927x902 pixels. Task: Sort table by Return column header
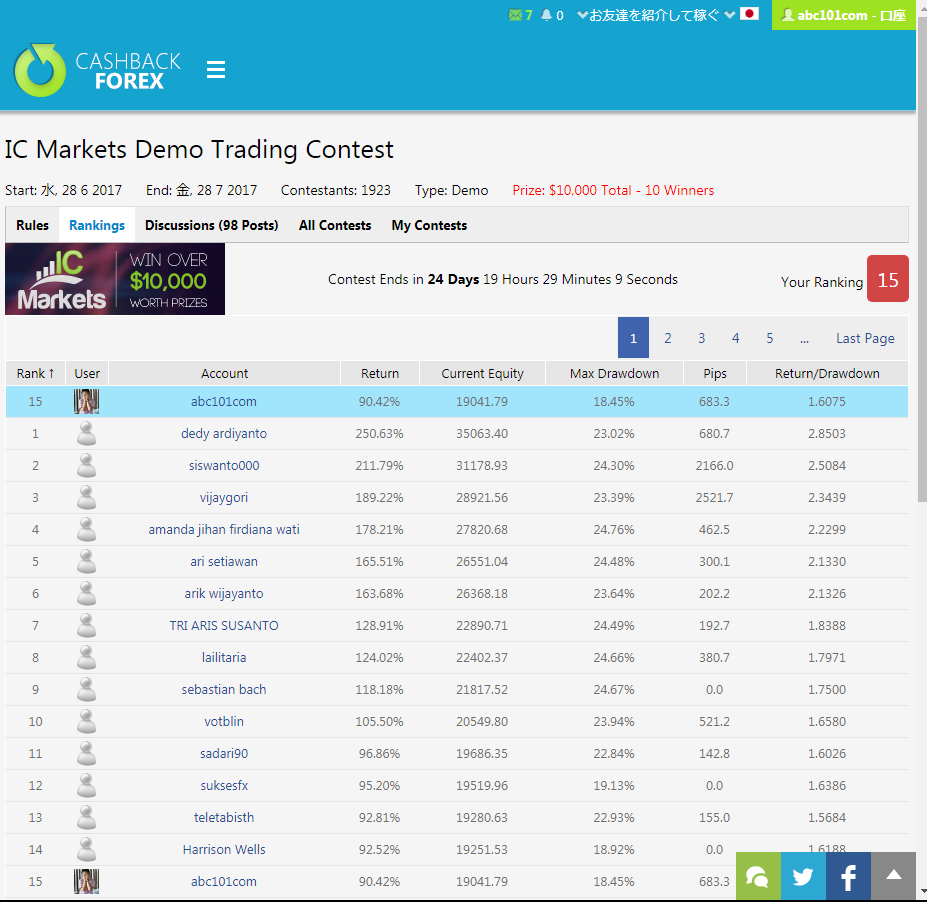tap(380, 374)
